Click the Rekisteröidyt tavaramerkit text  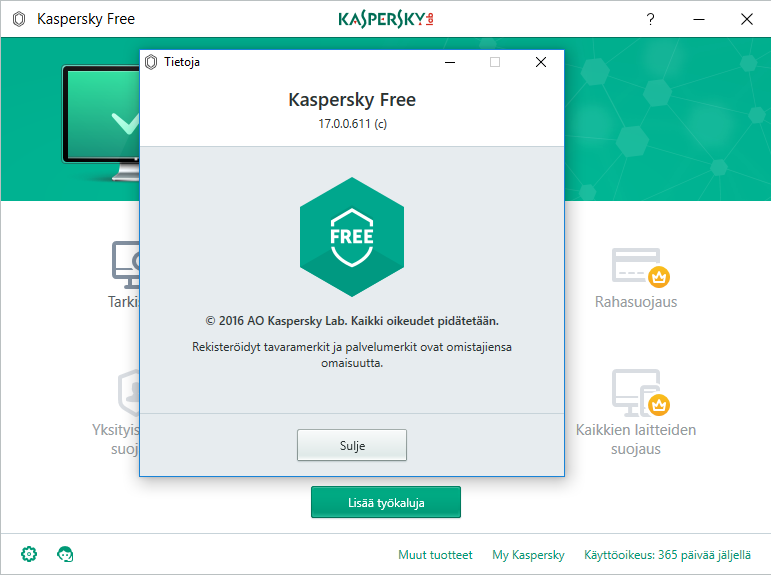352,355
